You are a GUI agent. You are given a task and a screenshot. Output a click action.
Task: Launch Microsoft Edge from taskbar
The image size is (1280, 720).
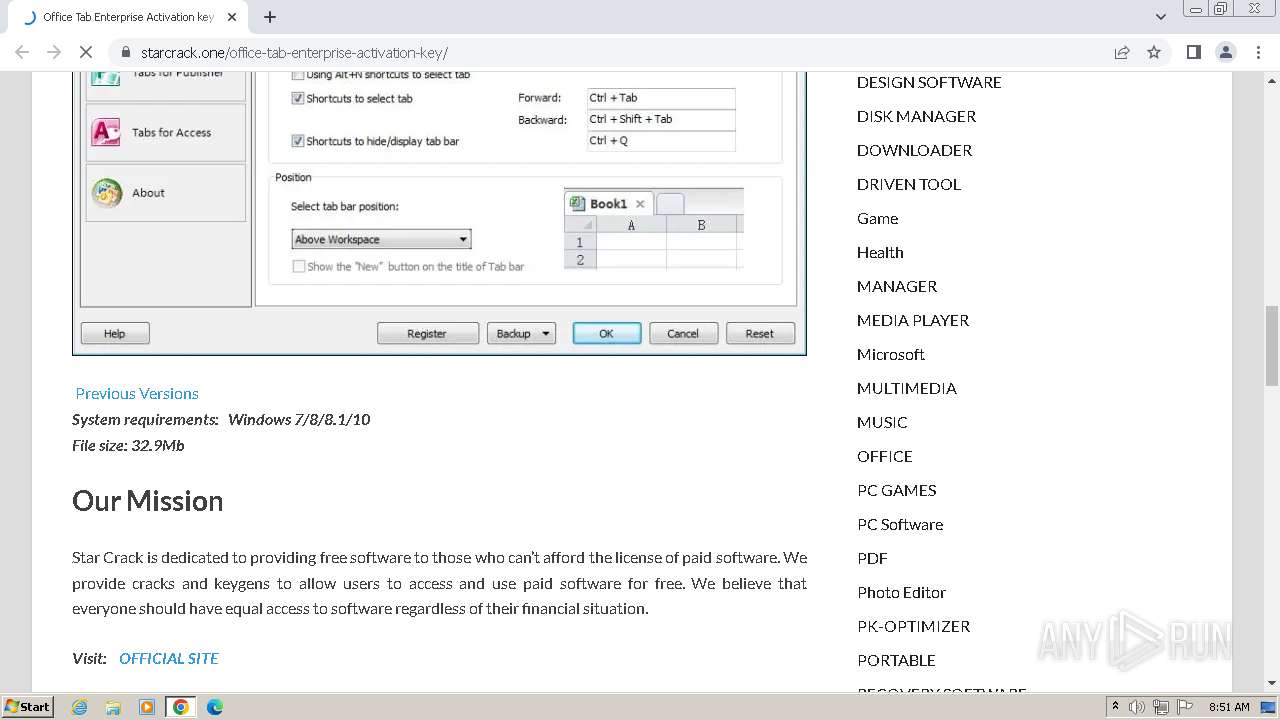tap(215, 706)
